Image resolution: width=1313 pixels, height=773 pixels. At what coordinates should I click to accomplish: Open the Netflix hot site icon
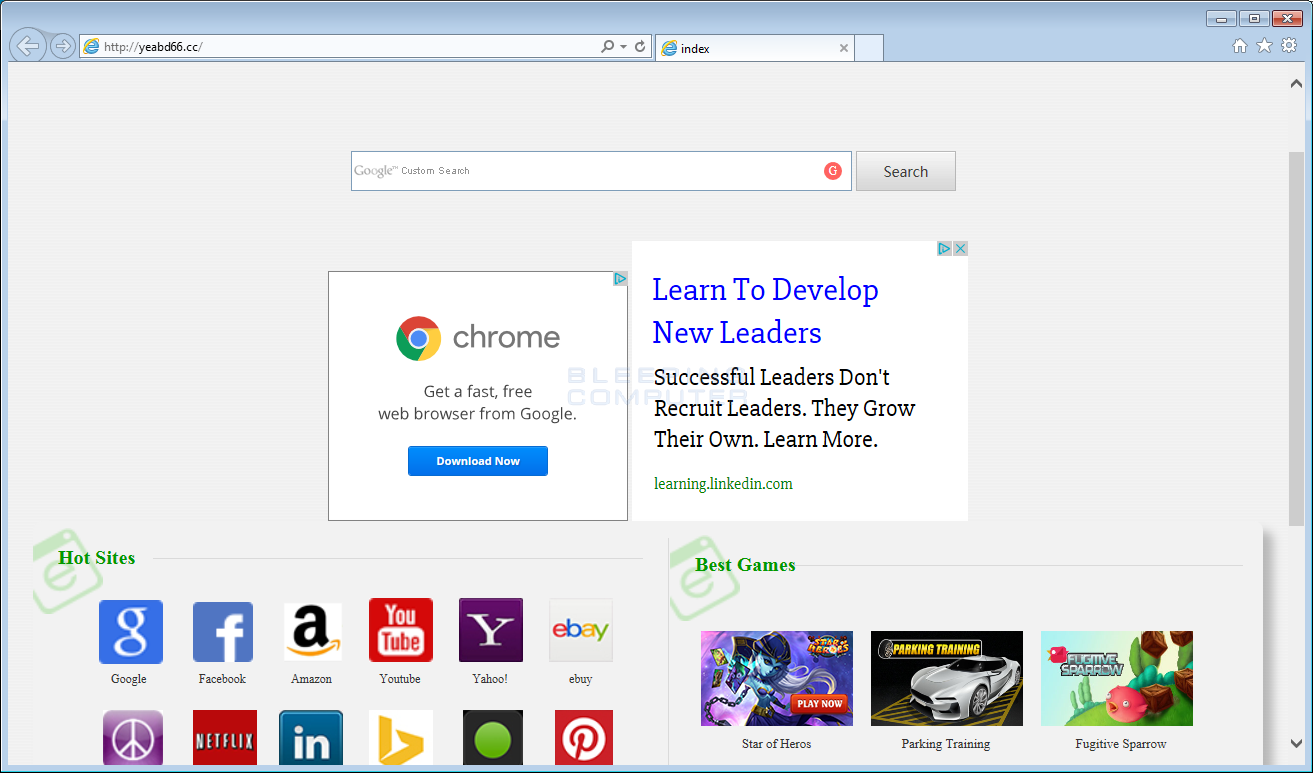pyautogui.click(x=225, y=739)
